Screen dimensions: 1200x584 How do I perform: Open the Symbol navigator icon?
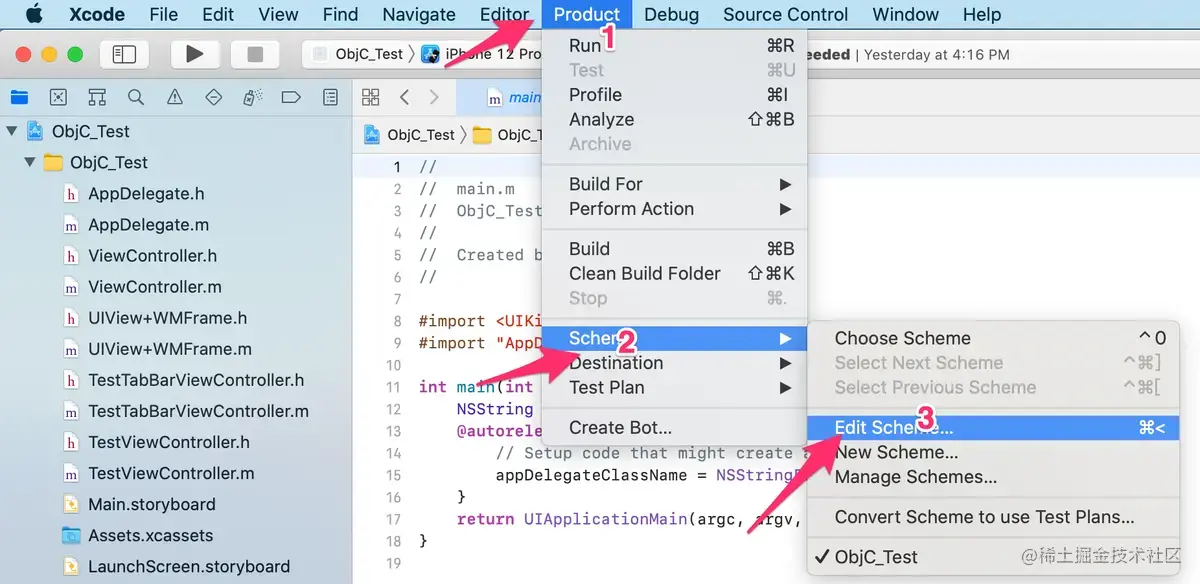click(97, 97)
